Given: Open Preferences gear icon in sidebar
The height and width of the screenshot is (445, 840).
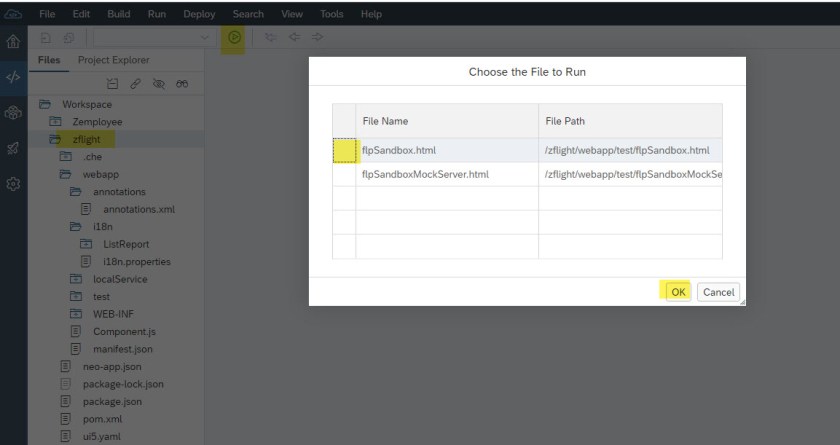Looking at the screenshot, I should pyautogui.click(x=15, y=185).
